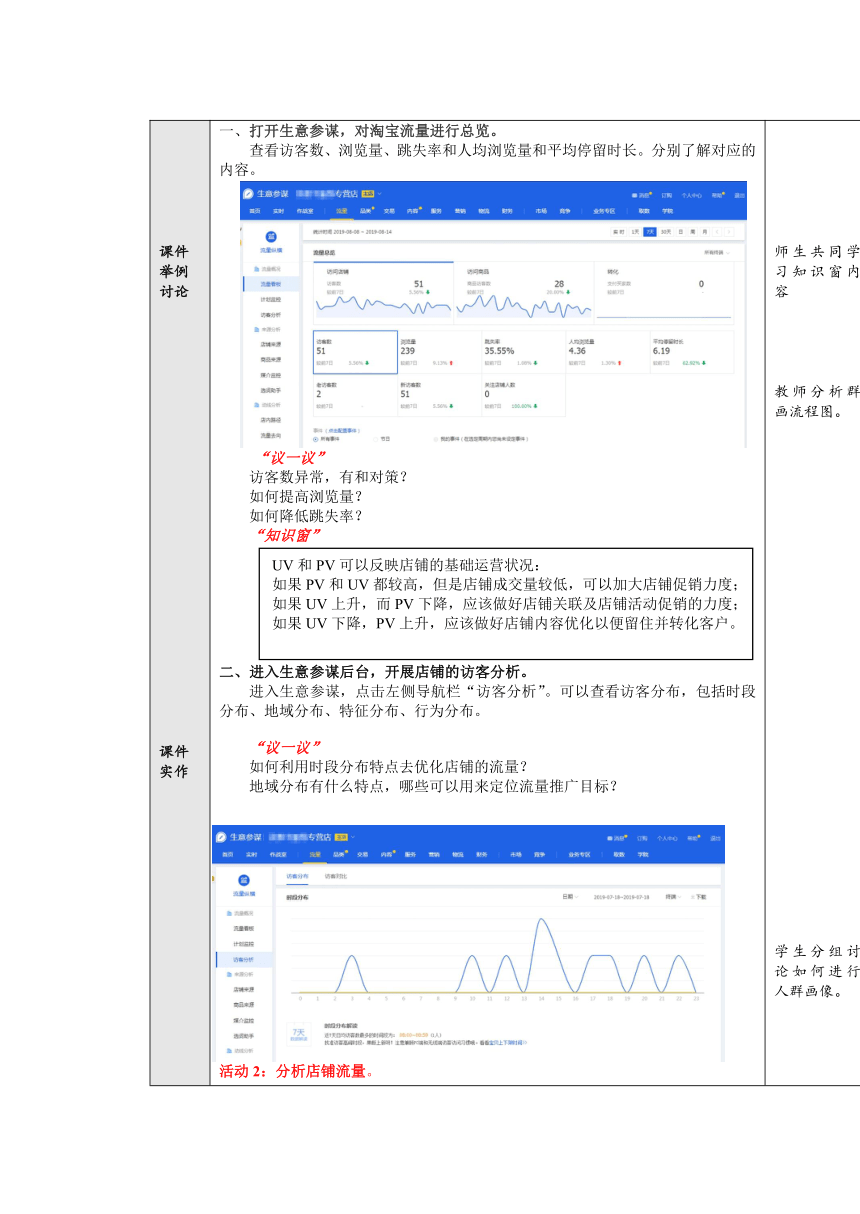Open 计划监控 in the 时段分布 sidebar
Screen dimensions: 860x1214
click(243, 943)
